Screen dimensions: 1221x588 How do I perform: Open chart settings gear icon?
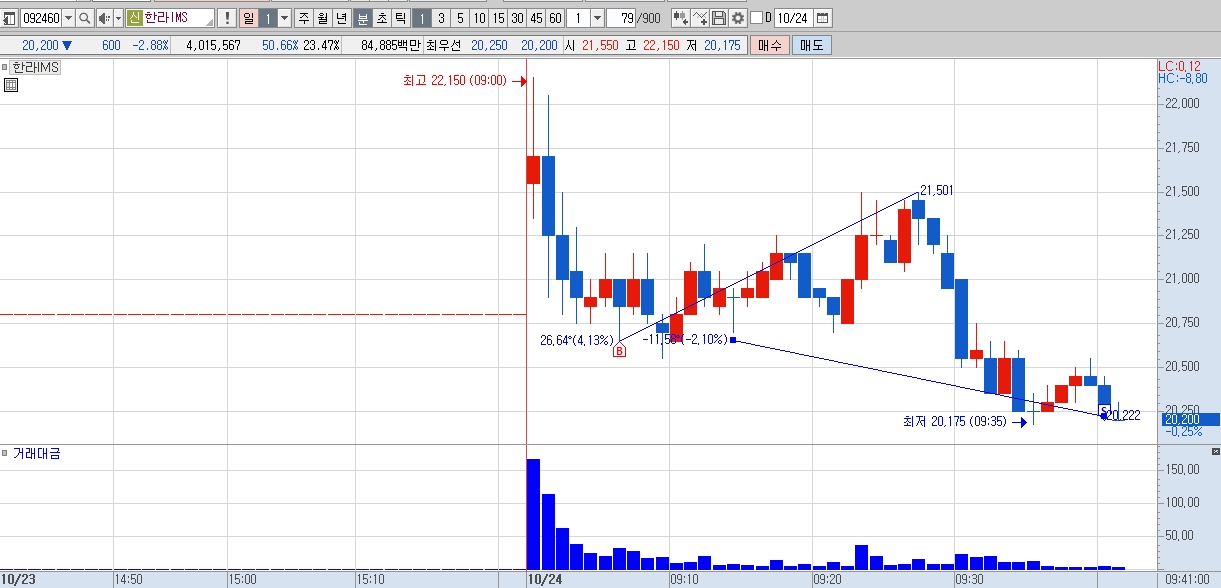(738, 18)
